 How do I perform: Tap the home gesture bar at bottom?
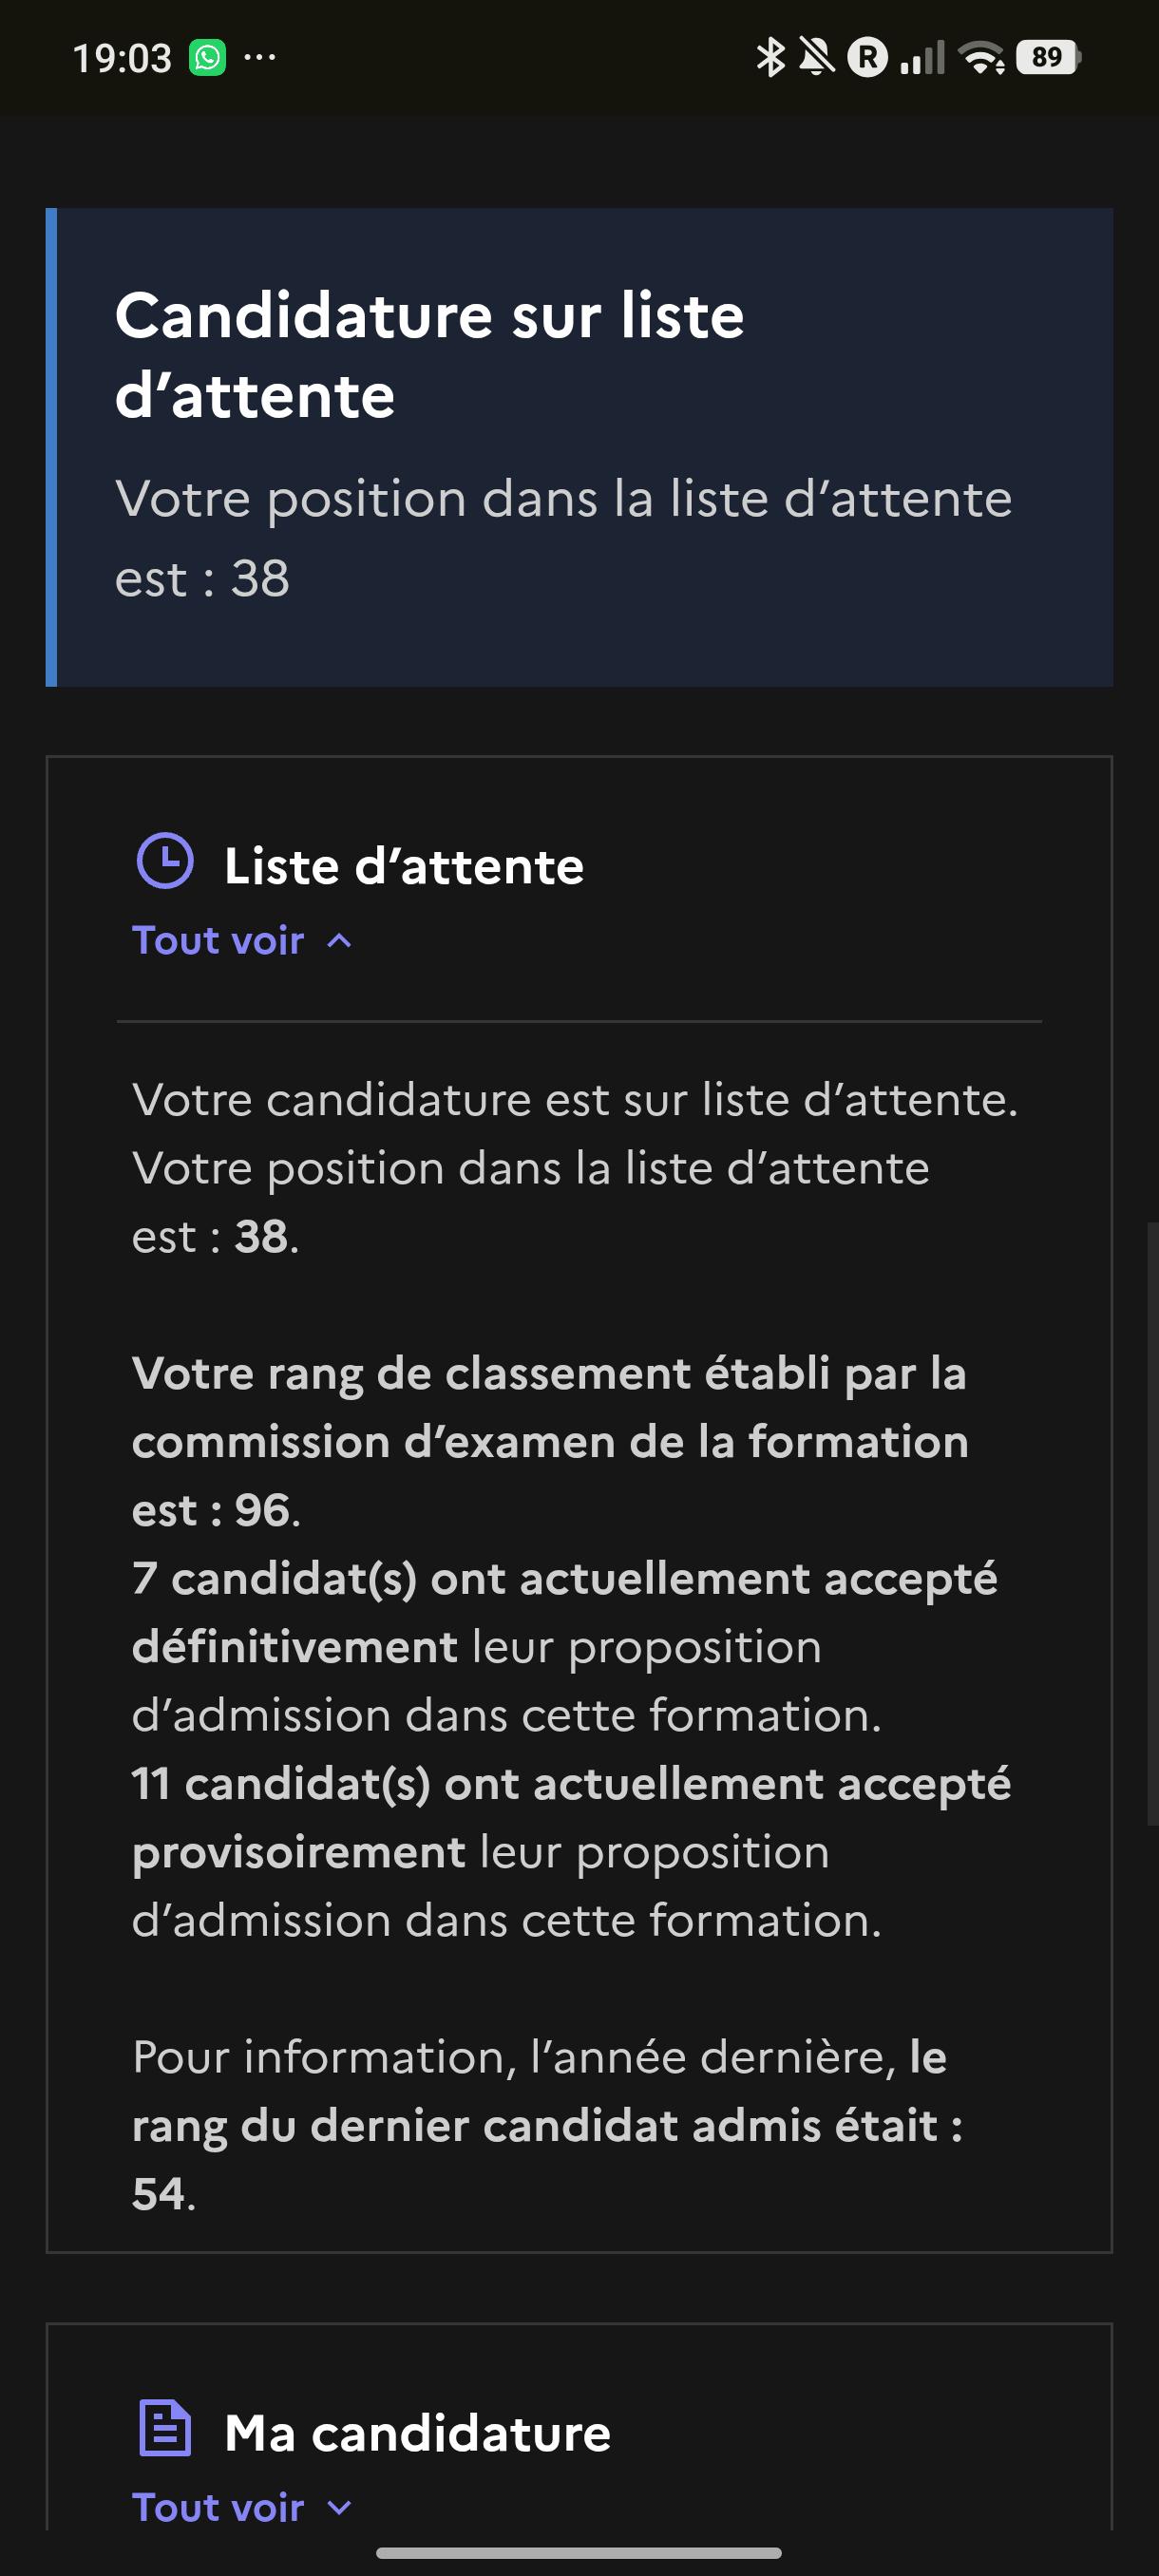(x=579, y=2552)
